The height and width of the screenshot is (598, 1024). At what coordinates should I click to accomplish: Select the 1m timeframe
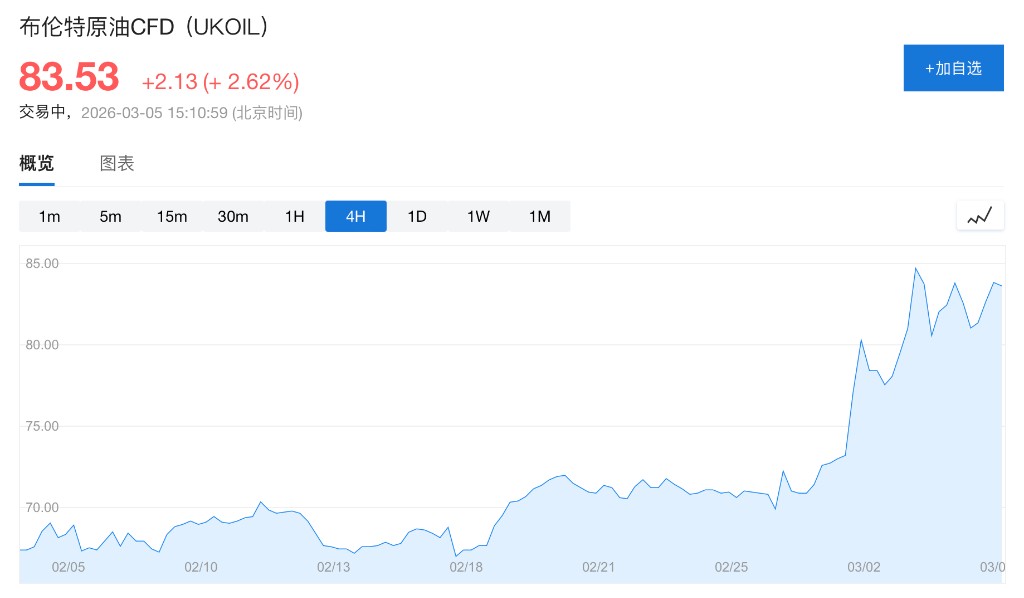click(x=49, y=216)
